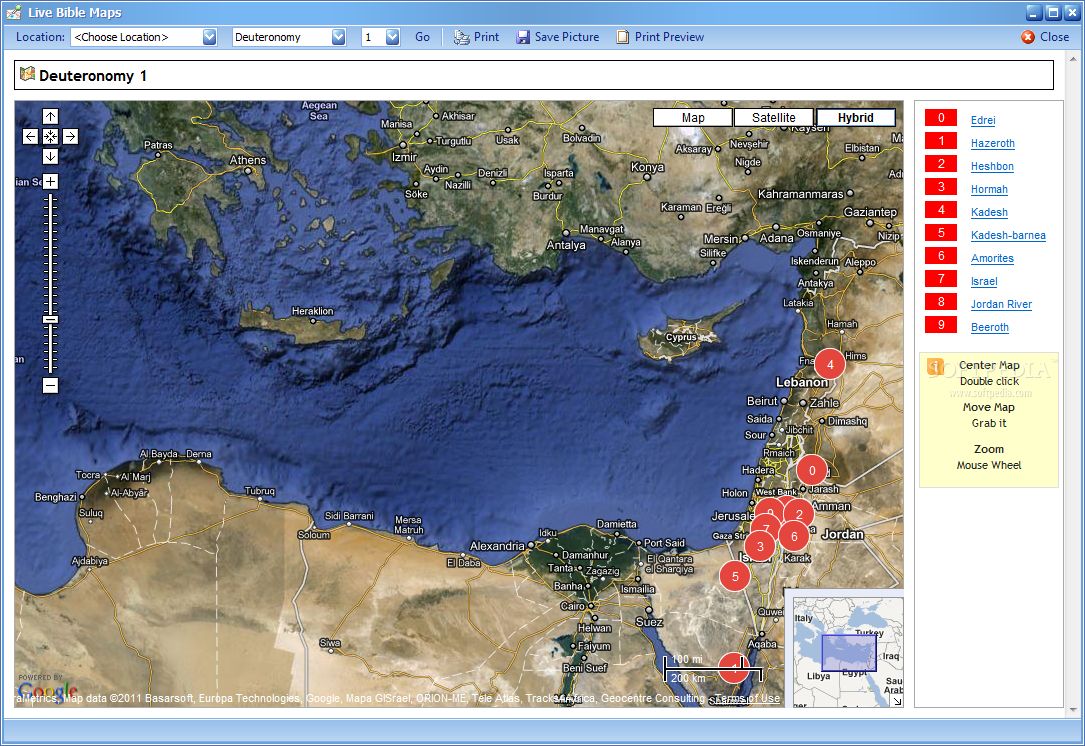Viewport: 1085px width, 746px height.
Task: Click red number box 9 in legend
Action: (x=941, y=325)
